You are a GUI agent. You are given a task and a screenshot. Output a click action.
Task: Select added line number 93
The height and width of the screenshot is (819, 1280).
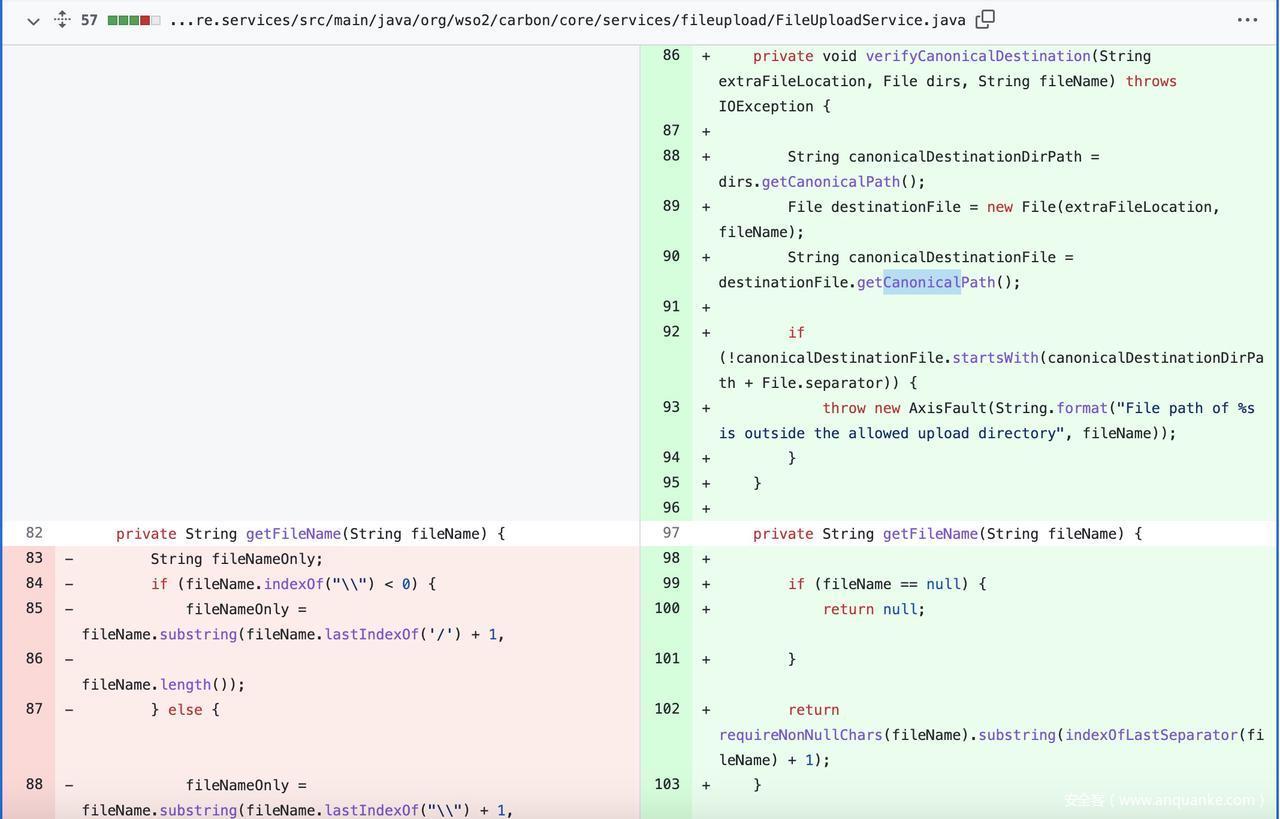click(x=671, y=407)
